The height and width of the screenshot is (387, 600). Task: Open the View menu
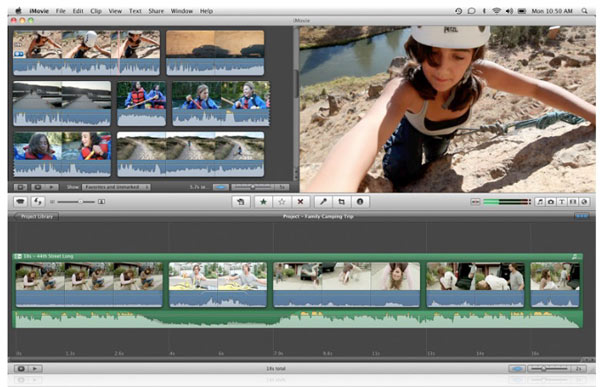(115, 11)
